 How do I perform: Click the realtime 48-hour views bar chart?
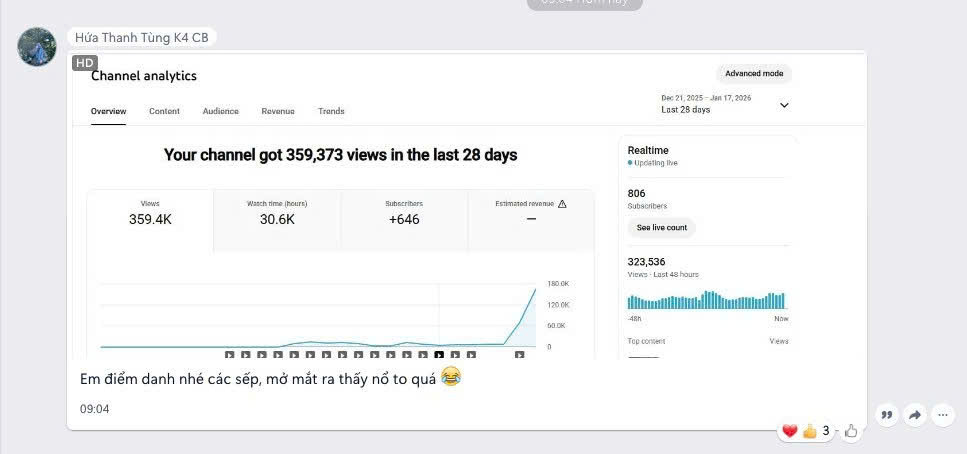(706, 300)
